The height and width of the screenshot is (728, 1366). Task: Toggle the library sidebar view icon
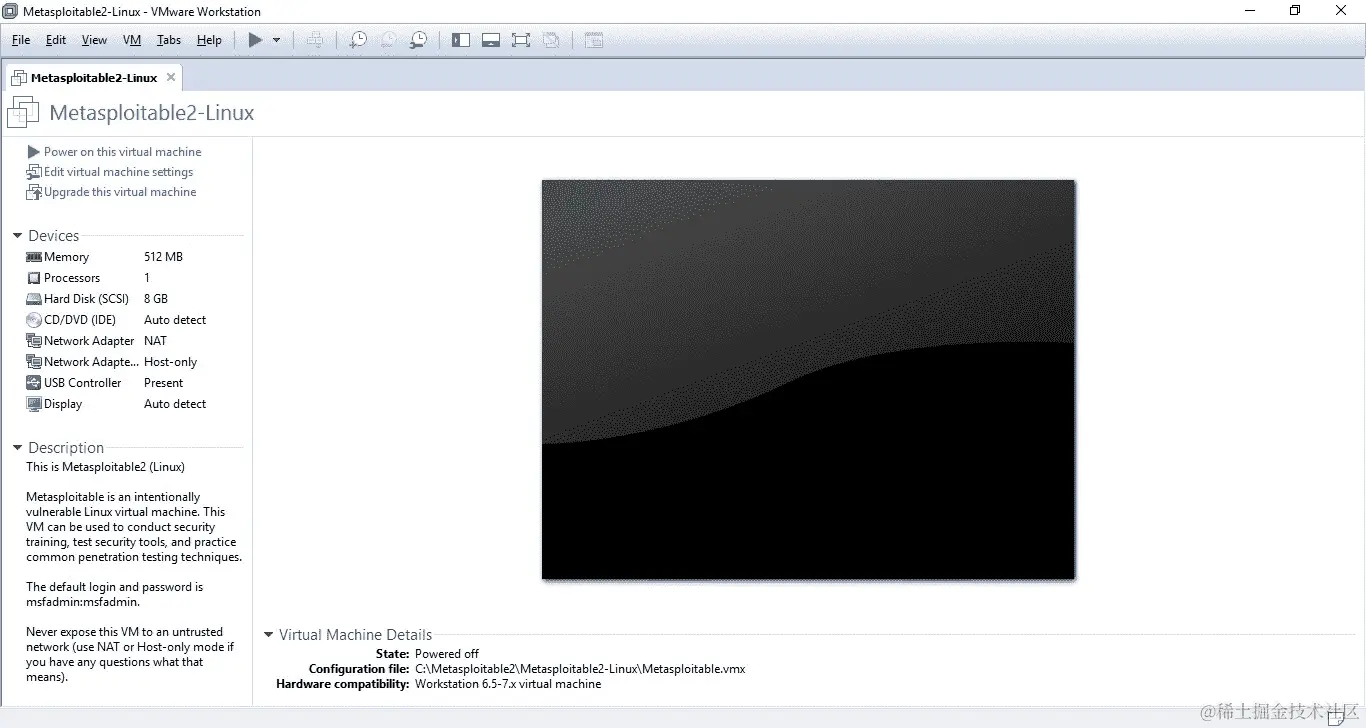click(460, 40)
